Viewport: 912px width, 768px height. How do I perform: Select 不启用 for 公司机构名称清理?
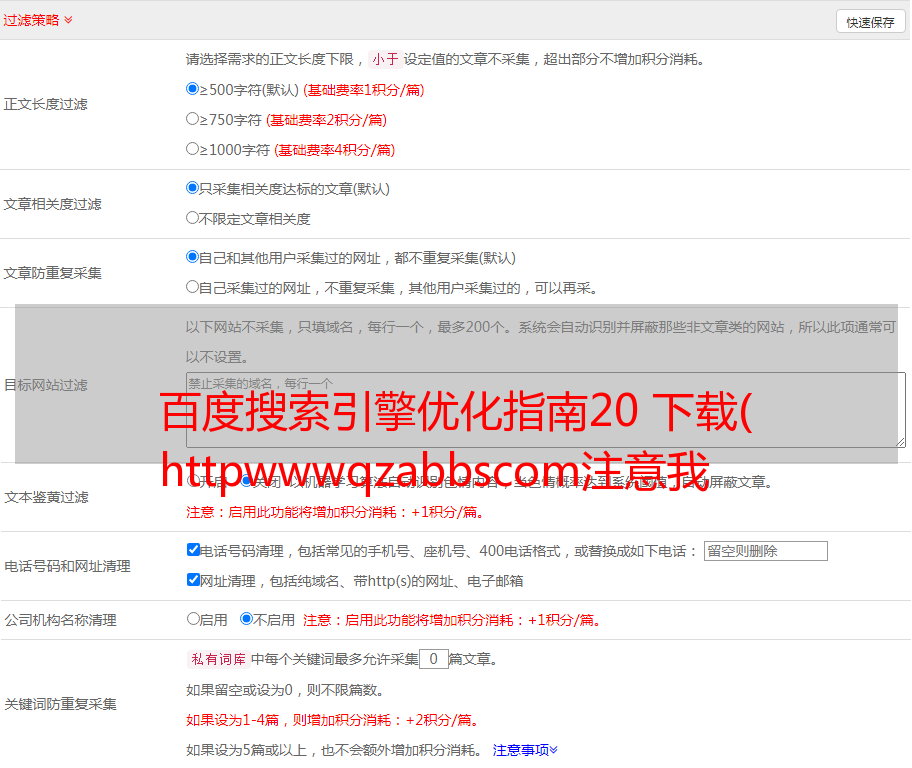click(247, 619)
